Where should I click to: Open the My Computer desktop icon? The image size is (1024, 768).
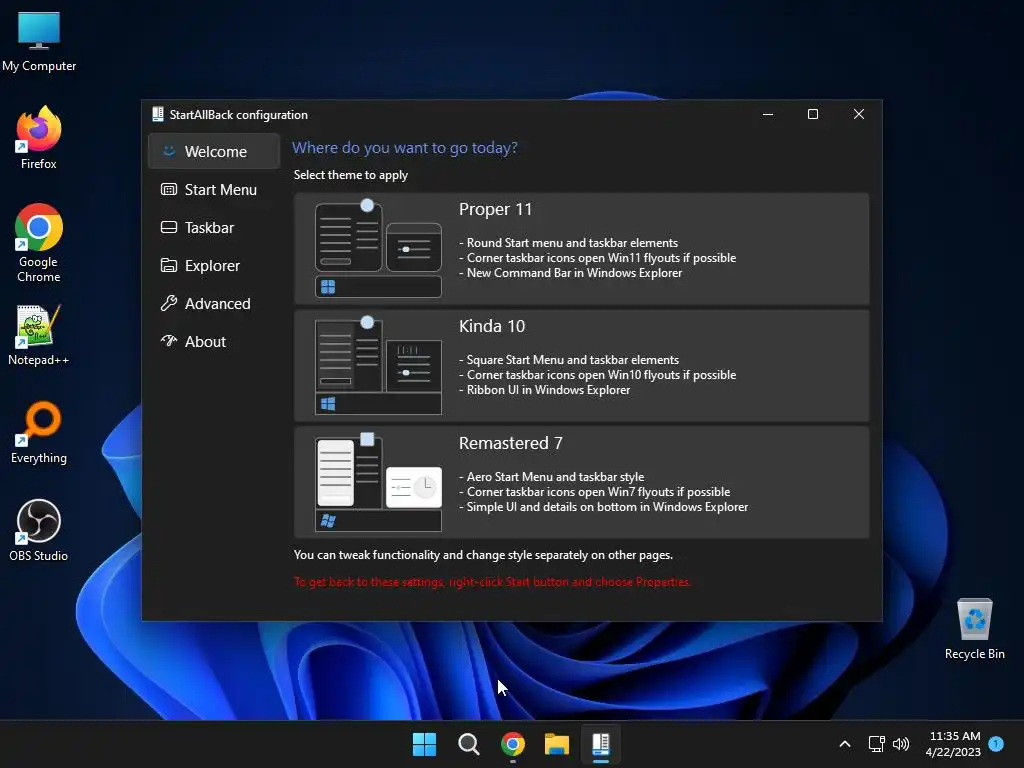39,42
